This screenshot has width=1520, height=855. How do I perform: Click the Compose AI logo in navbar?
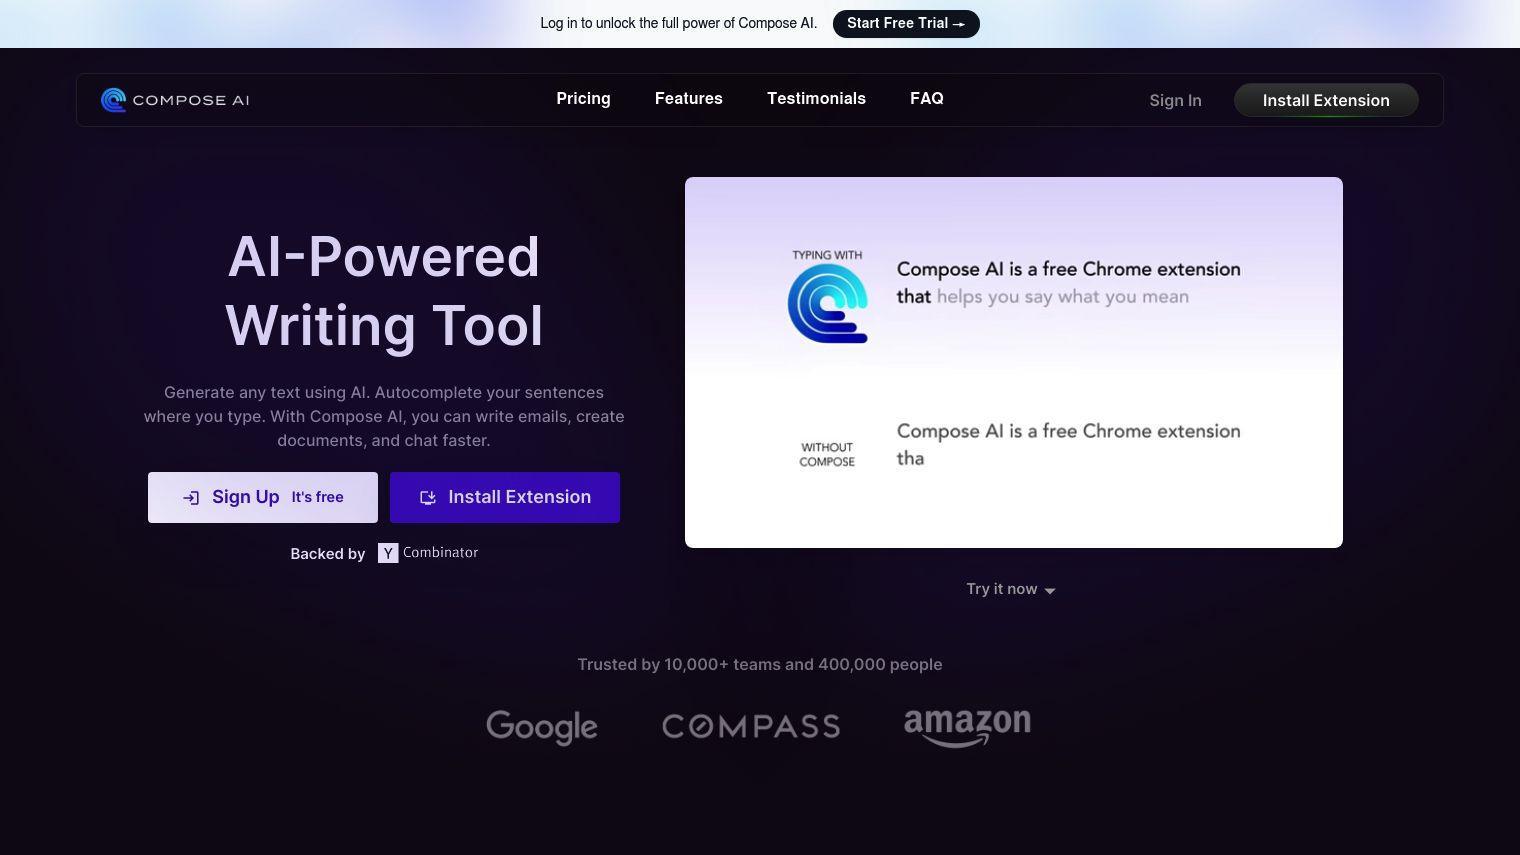(x=175, y=100)
